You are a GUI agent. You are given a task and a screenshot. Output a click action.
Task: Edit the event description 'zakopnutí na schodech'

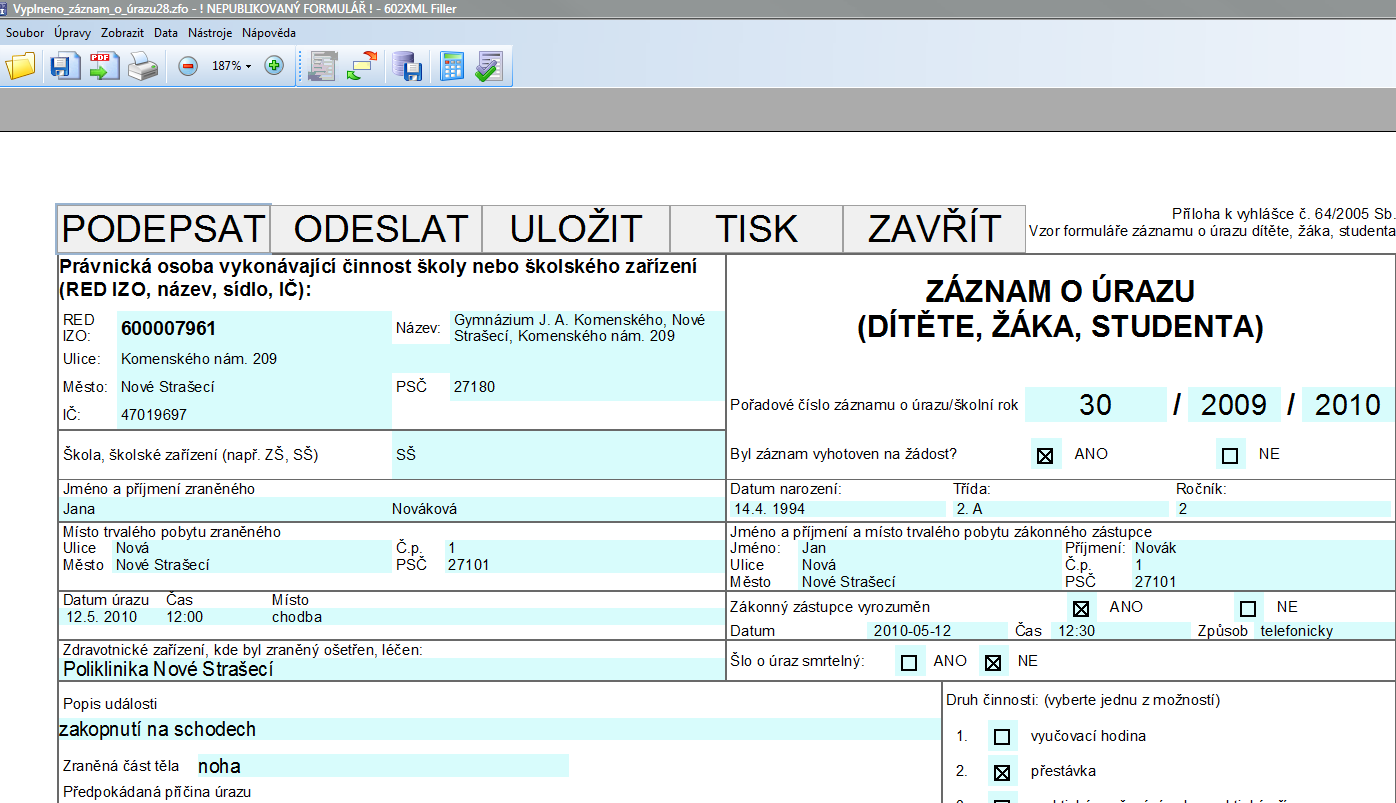click(x=498, y=729)
